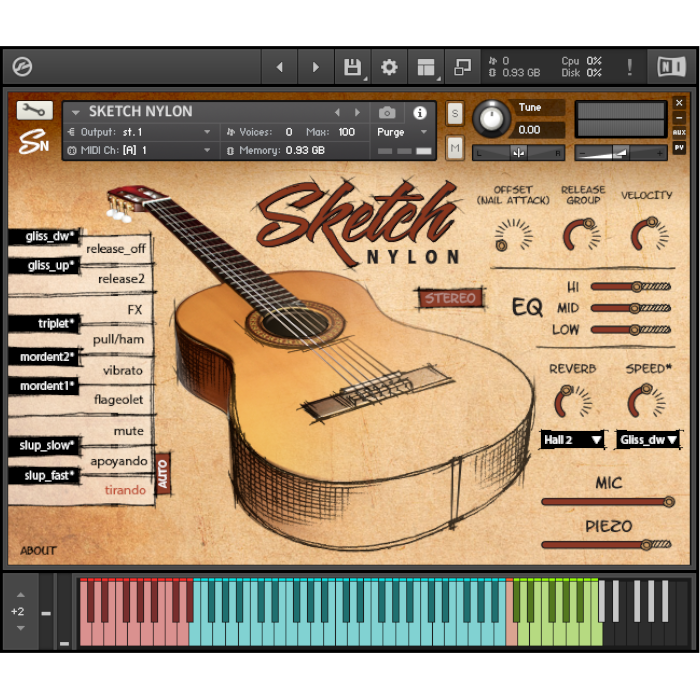Expand the instrument name dropdown triangle
Screen dimensions: 700x700
tap(75, 112)
